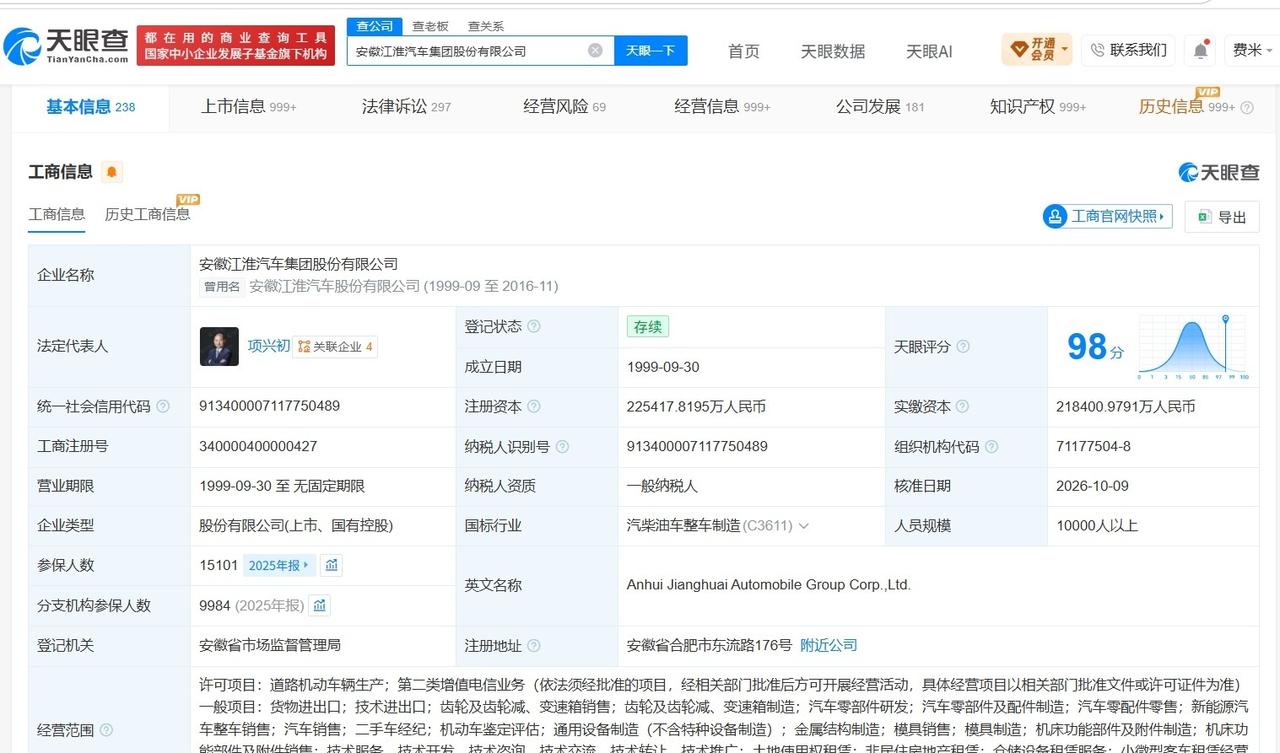The image size is (1280, 753).
Task: Click the 天眼一下 search button
Action: (650, 50)
